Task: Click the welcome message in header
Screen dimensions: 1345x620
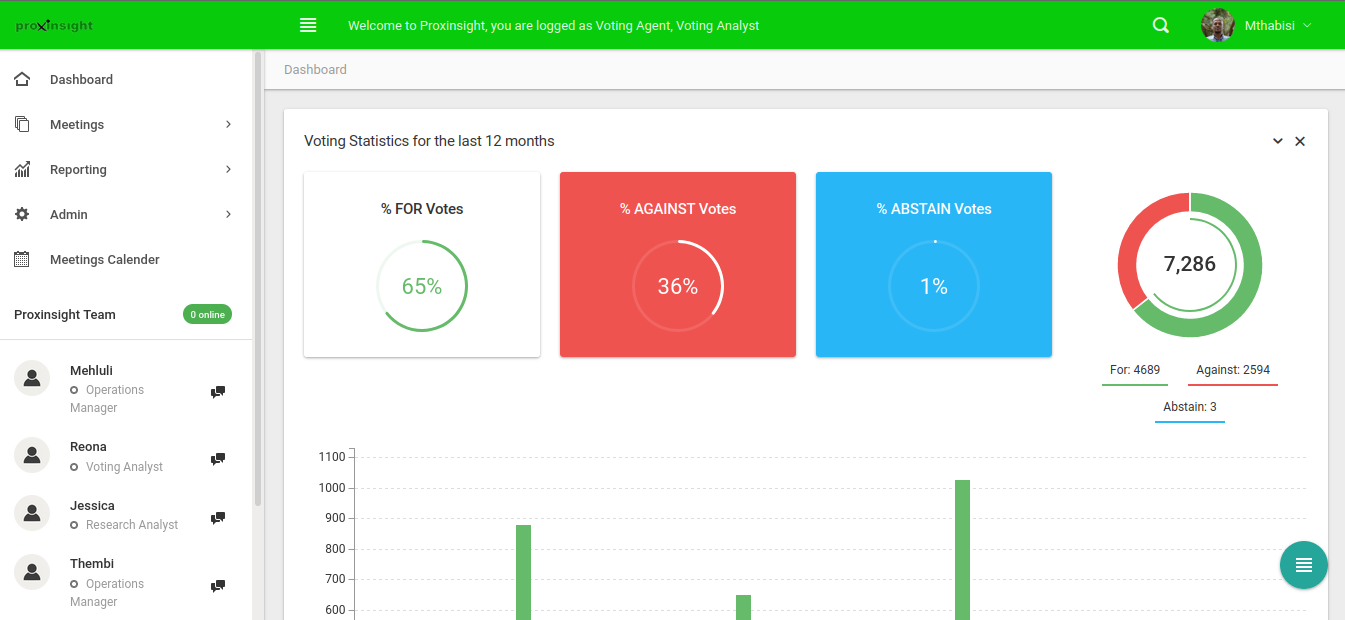Action: (554, 26)
